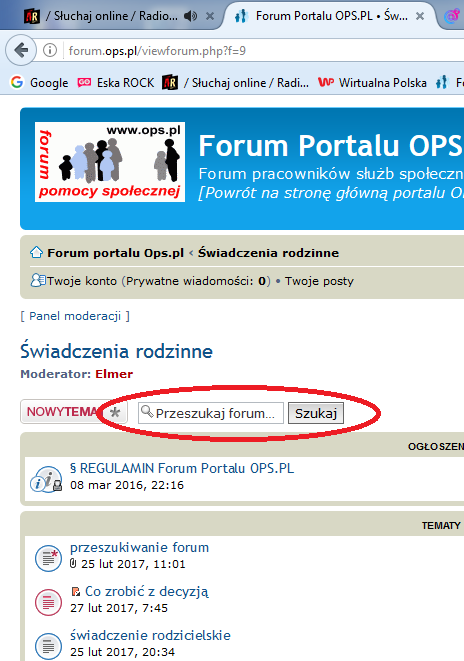Click the user account icon beside Twoje konto
The width and height of the screenshot is (464, 661).
point(38,280)
